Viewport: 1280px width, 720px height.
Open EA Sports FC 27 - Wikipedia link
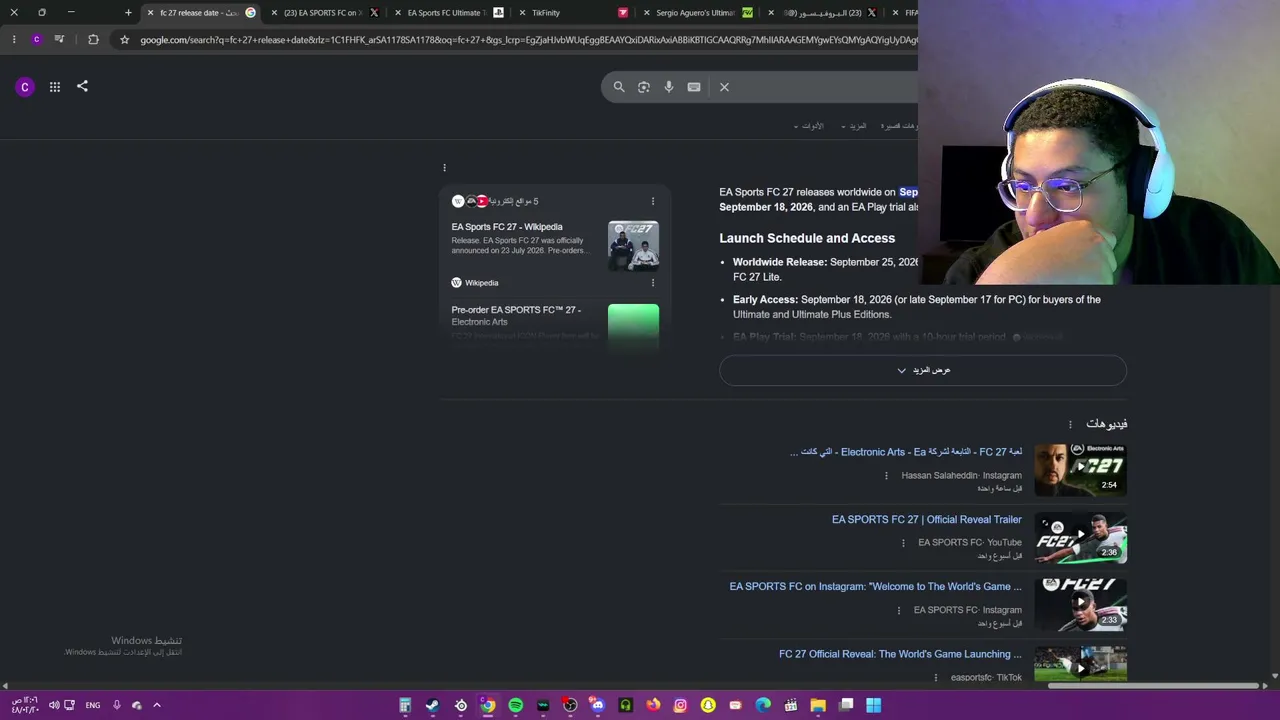tap(507, 227)
